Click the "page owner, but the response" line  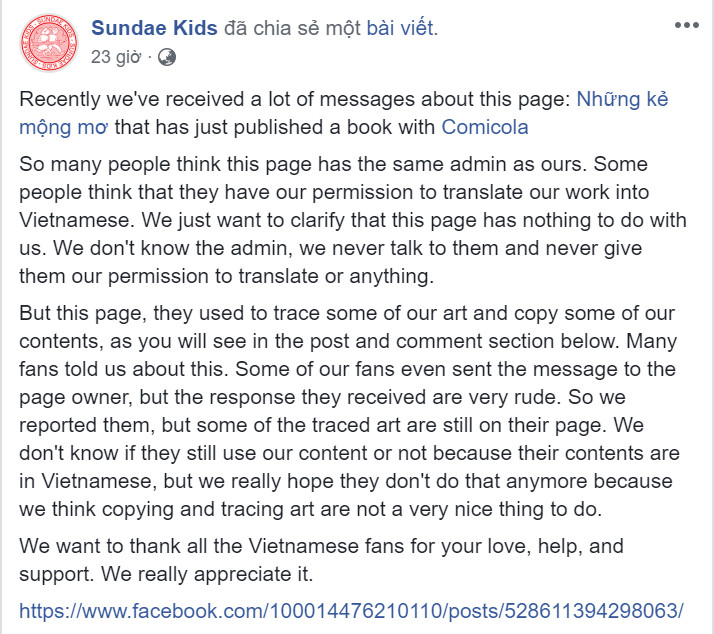click(322, 397)
